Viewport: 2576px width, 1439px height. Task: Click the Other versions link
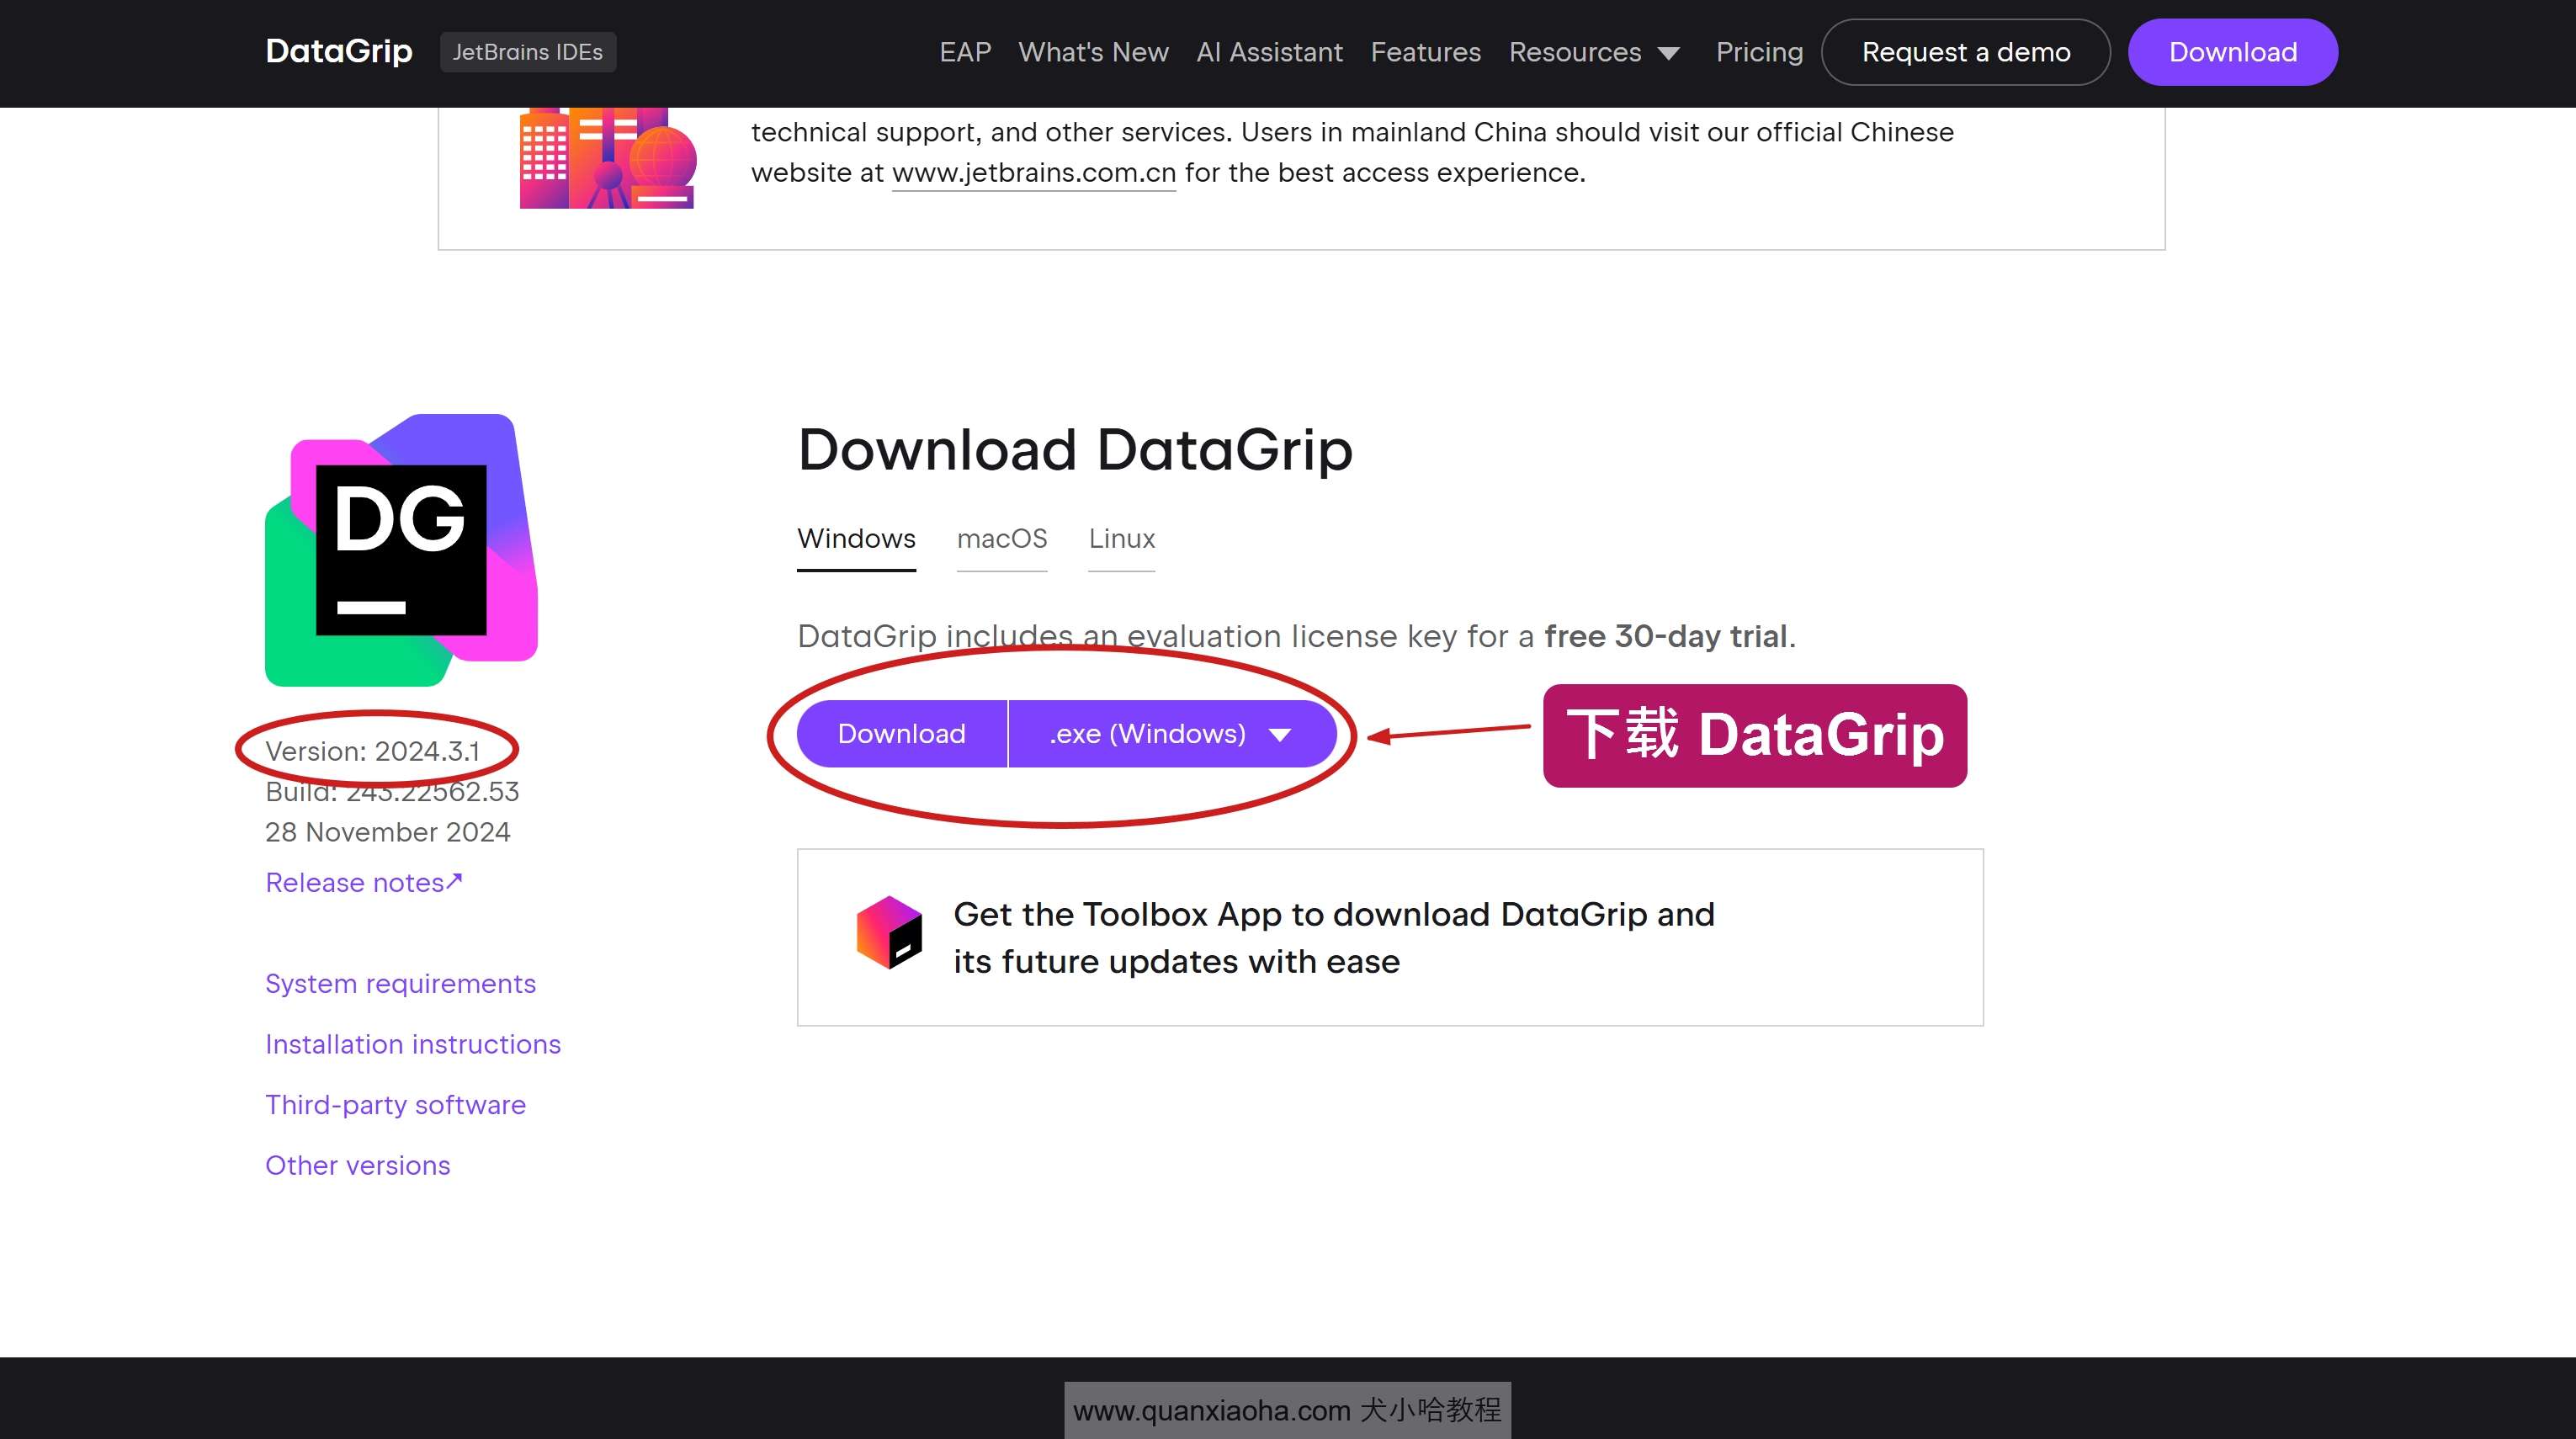point(358,1165)
